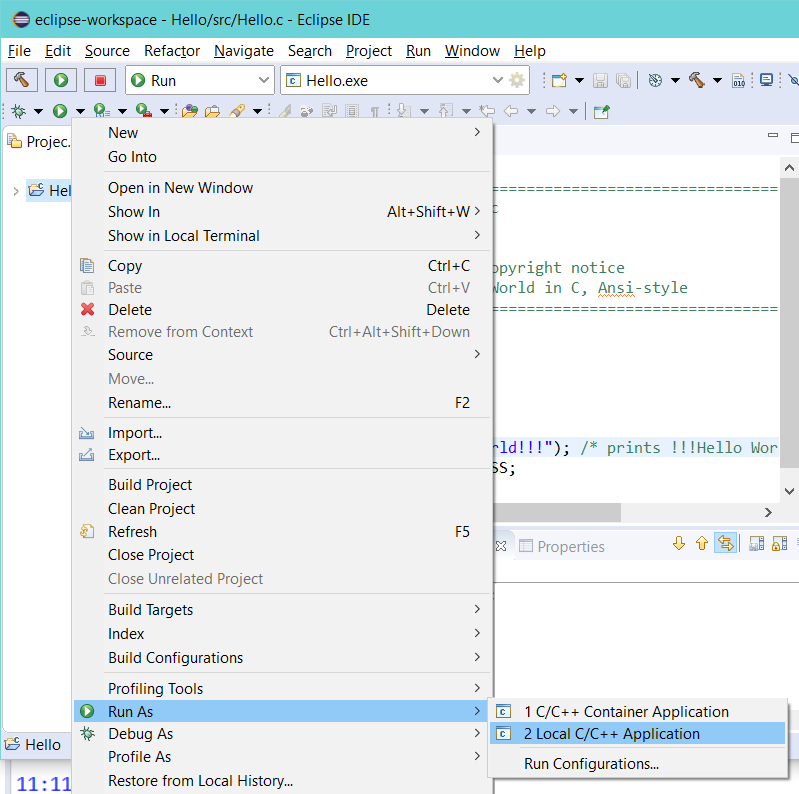The width and height of the screenshot is (799, 794).
Task: Click the hammer Build button
Action: click(22, 80)
